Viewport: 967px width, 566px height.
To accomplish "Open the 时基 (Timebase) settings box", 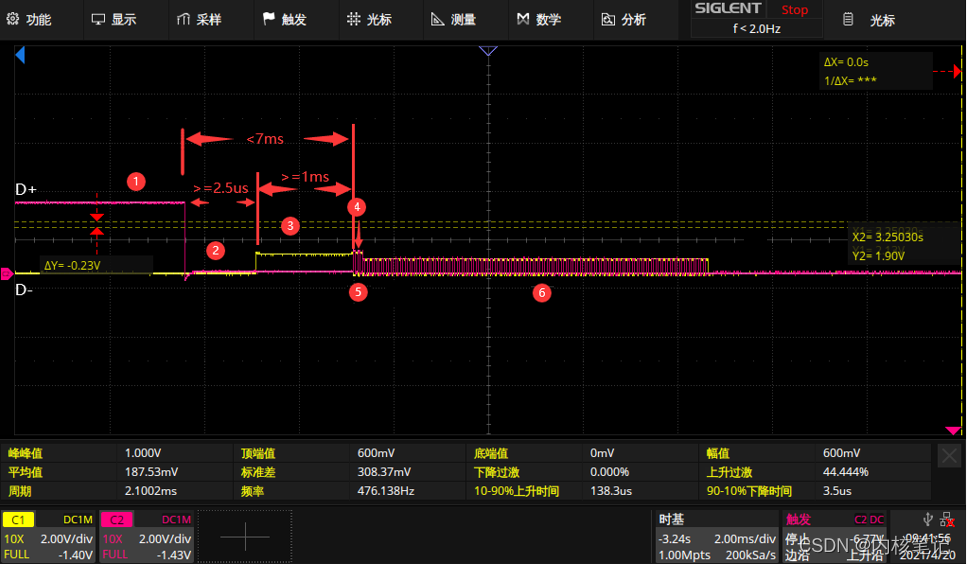I will [715, 537].
